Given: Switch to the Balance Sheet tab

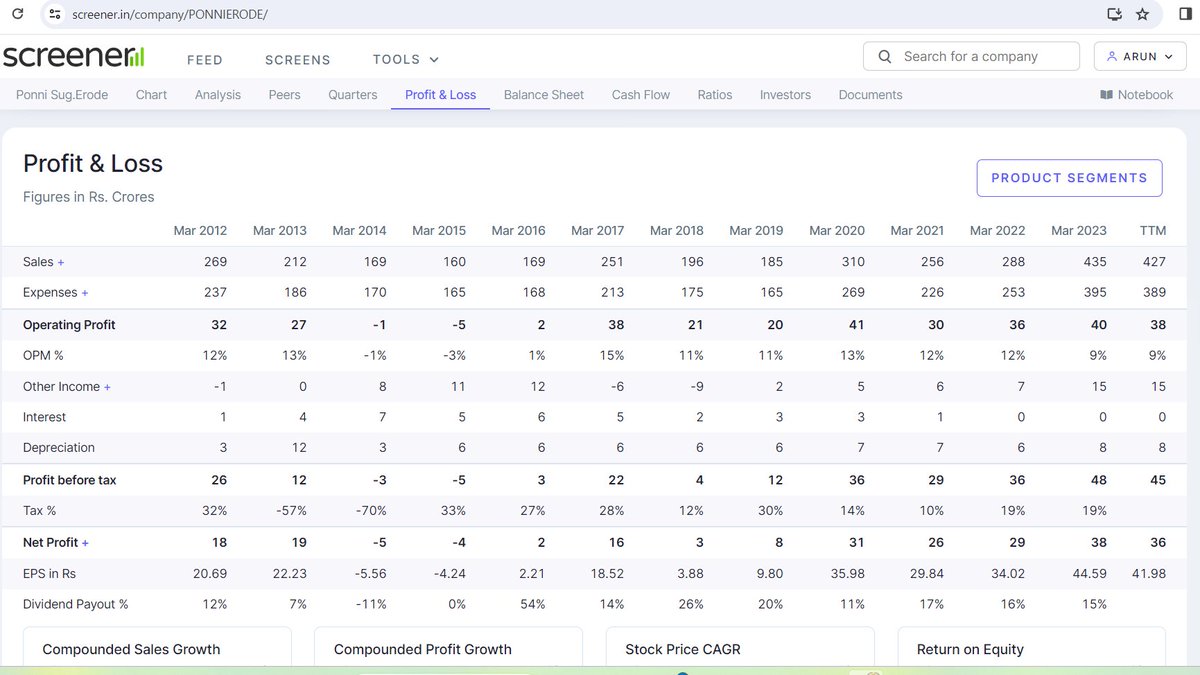Looking at the screenshot, I should (x=543, y=94).
